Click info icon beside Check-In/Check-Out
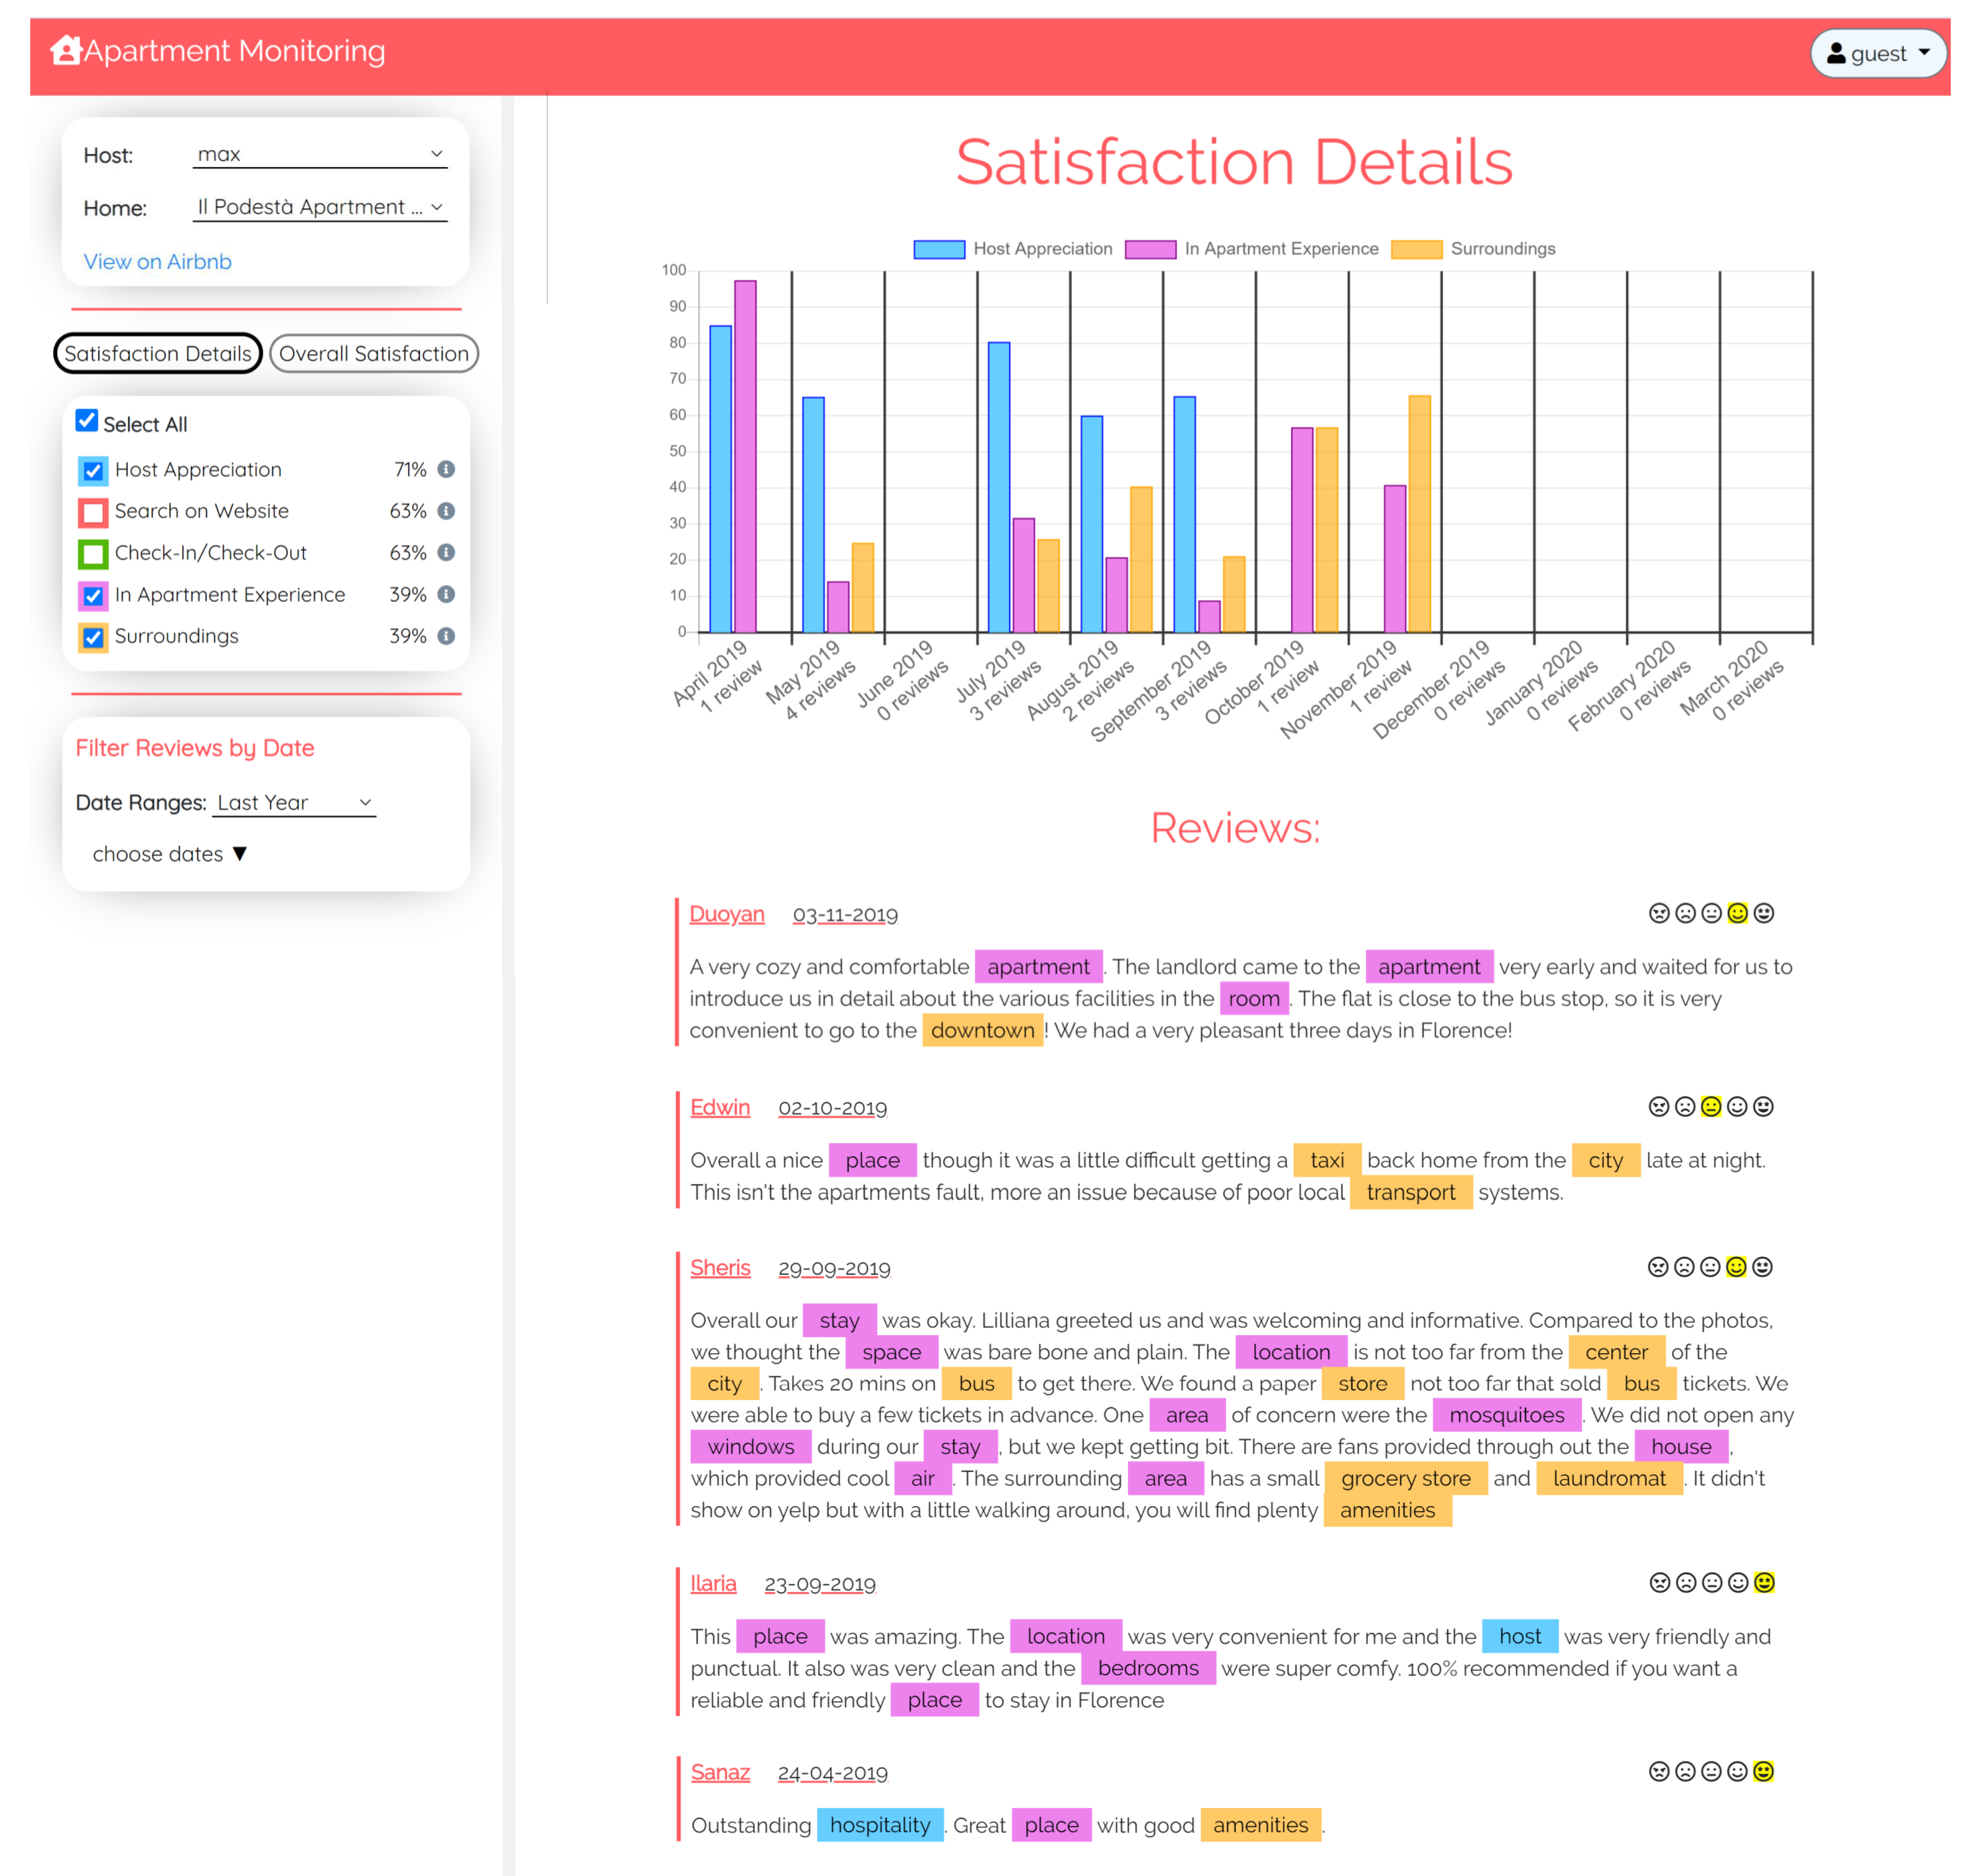Image resolution: width=1972 pixels, height=1876 pixels. tap(447, 552)
